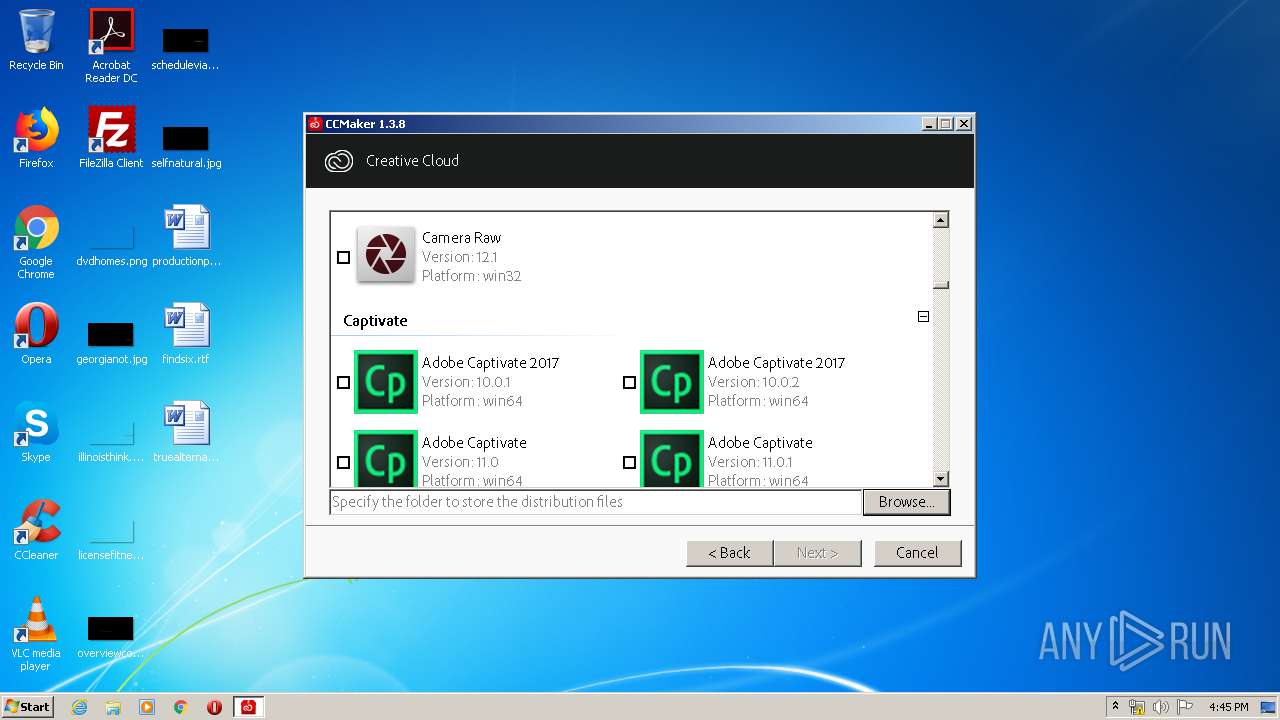Screen dimensions: 1280x720
Task: Click the CCMaker taskbar button
Action: click(x=248, y=707)
